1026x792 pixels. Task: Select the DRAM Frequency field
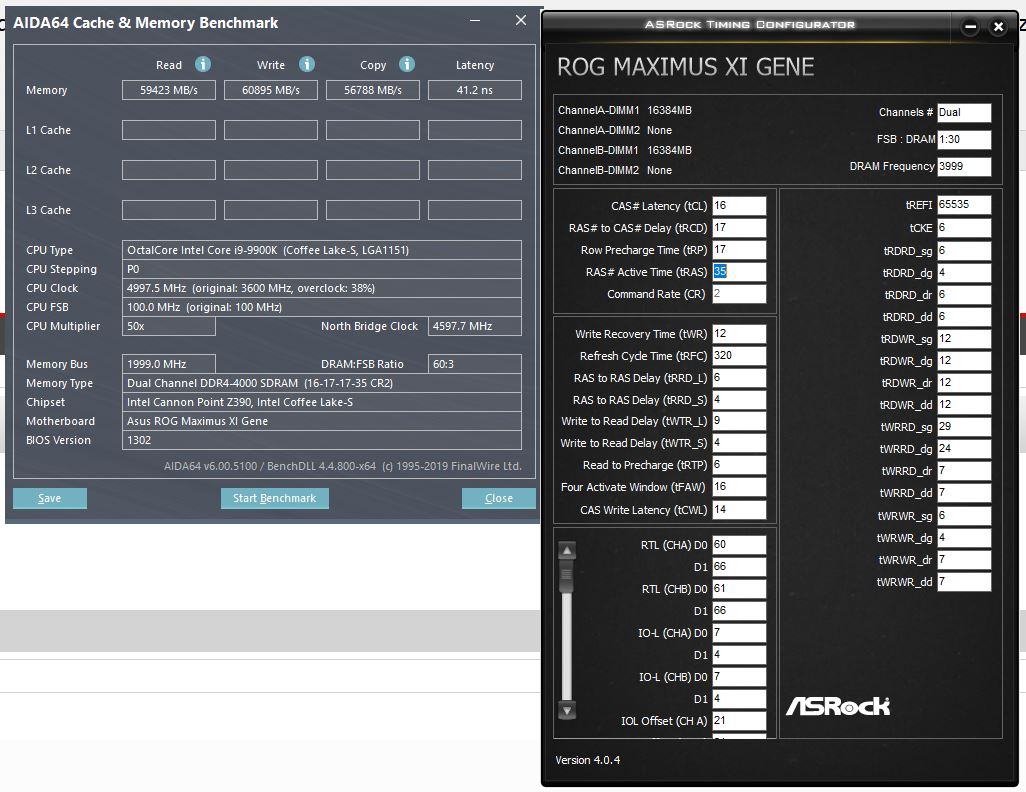tap(964, 166)
